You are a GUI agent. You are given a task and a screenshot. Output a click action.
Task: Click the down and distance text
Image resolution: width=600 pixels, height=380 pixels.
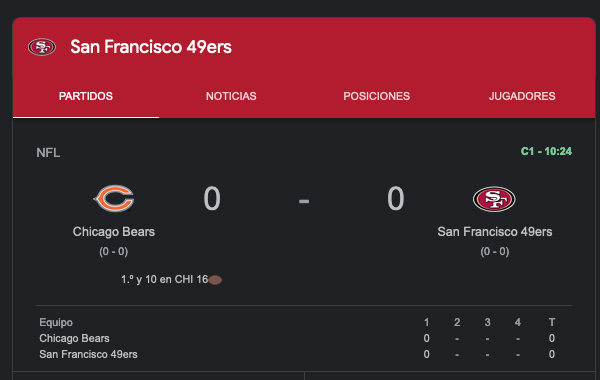(165, 279)
